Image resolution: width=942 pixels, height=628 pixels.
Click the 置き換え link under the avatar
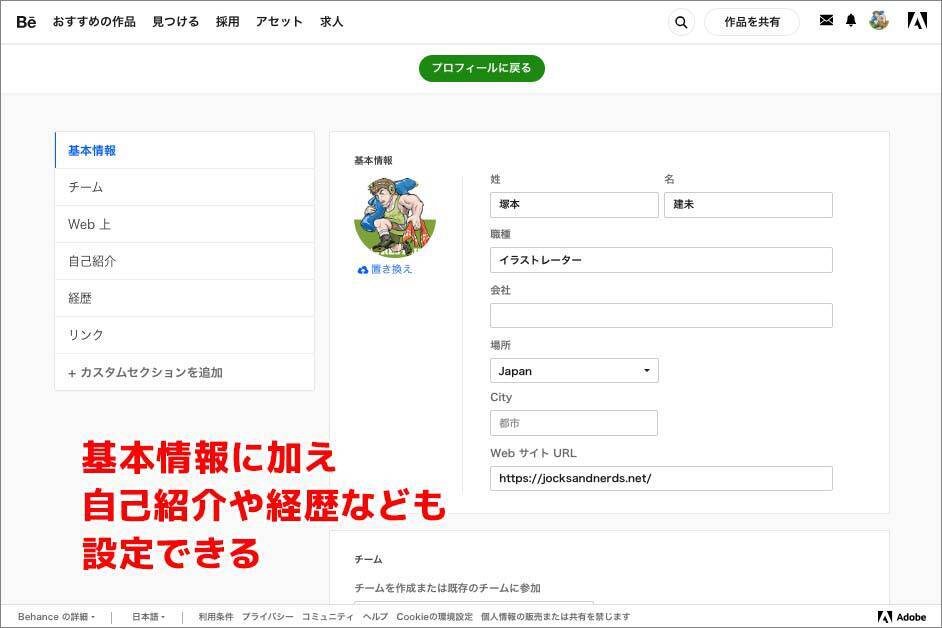pos(391,269)
